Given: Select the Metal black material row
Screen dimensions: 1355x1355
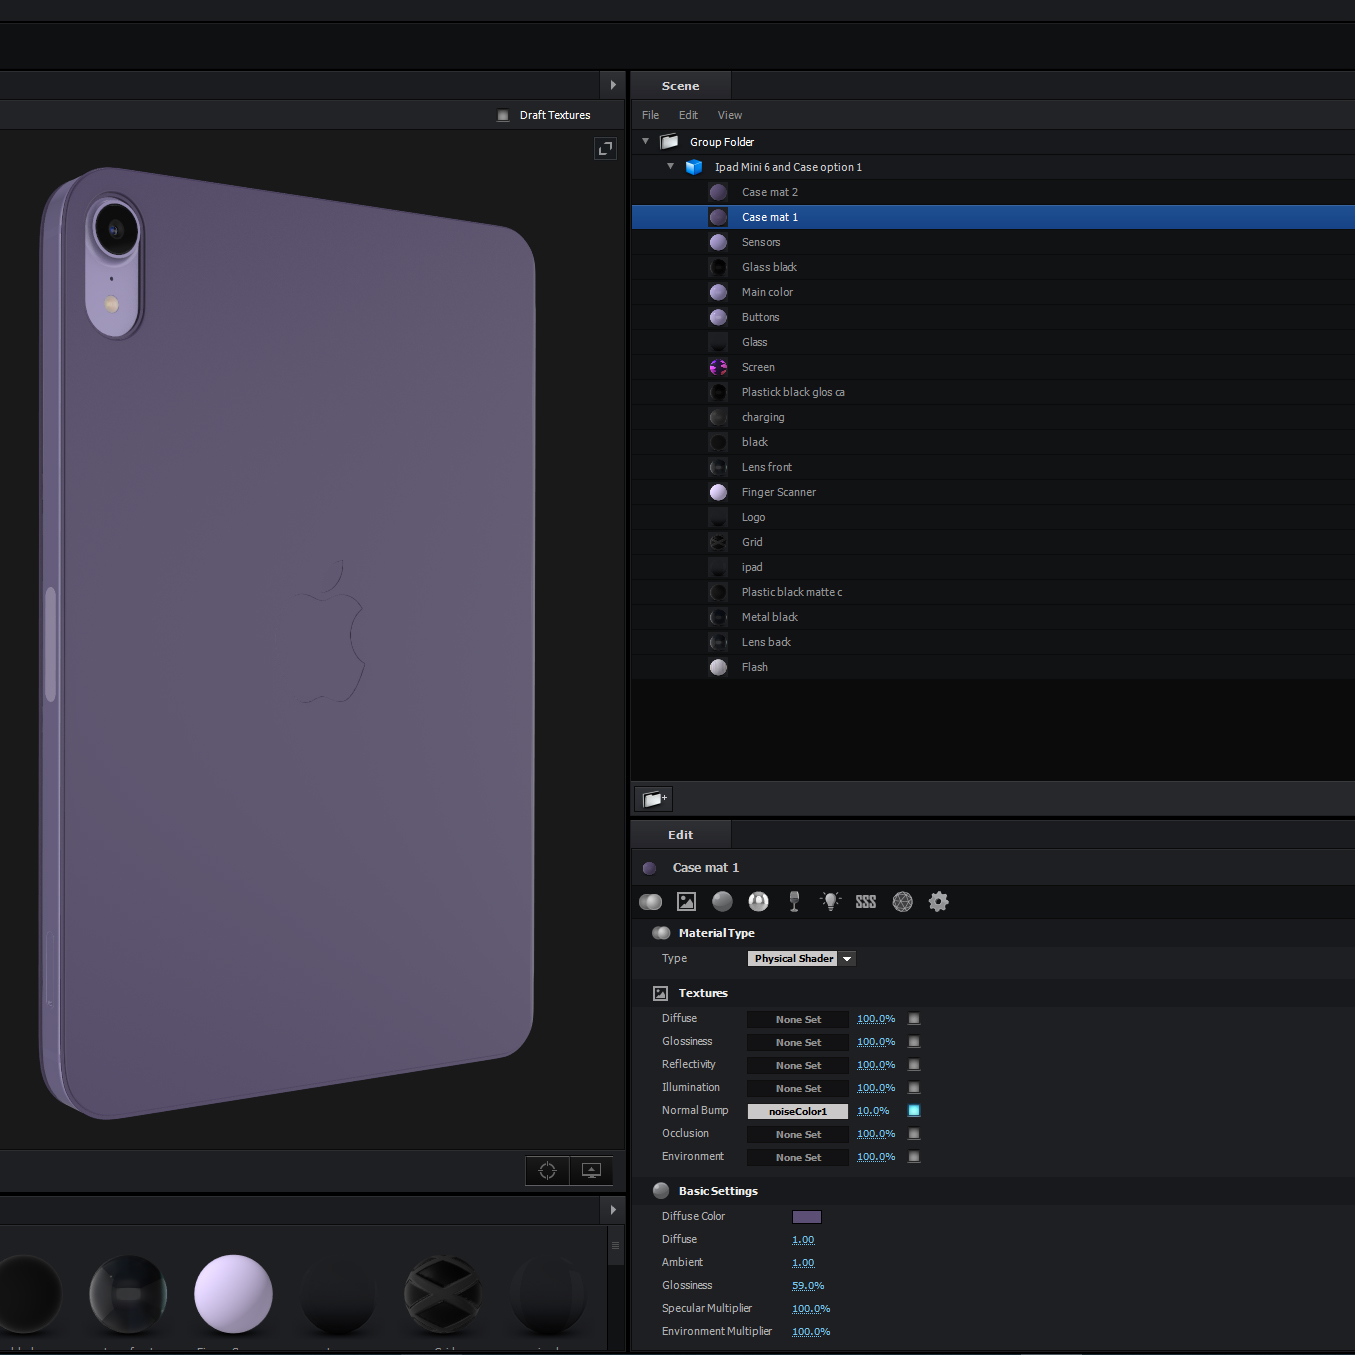Looking at the screenshot, I should 993,617.
